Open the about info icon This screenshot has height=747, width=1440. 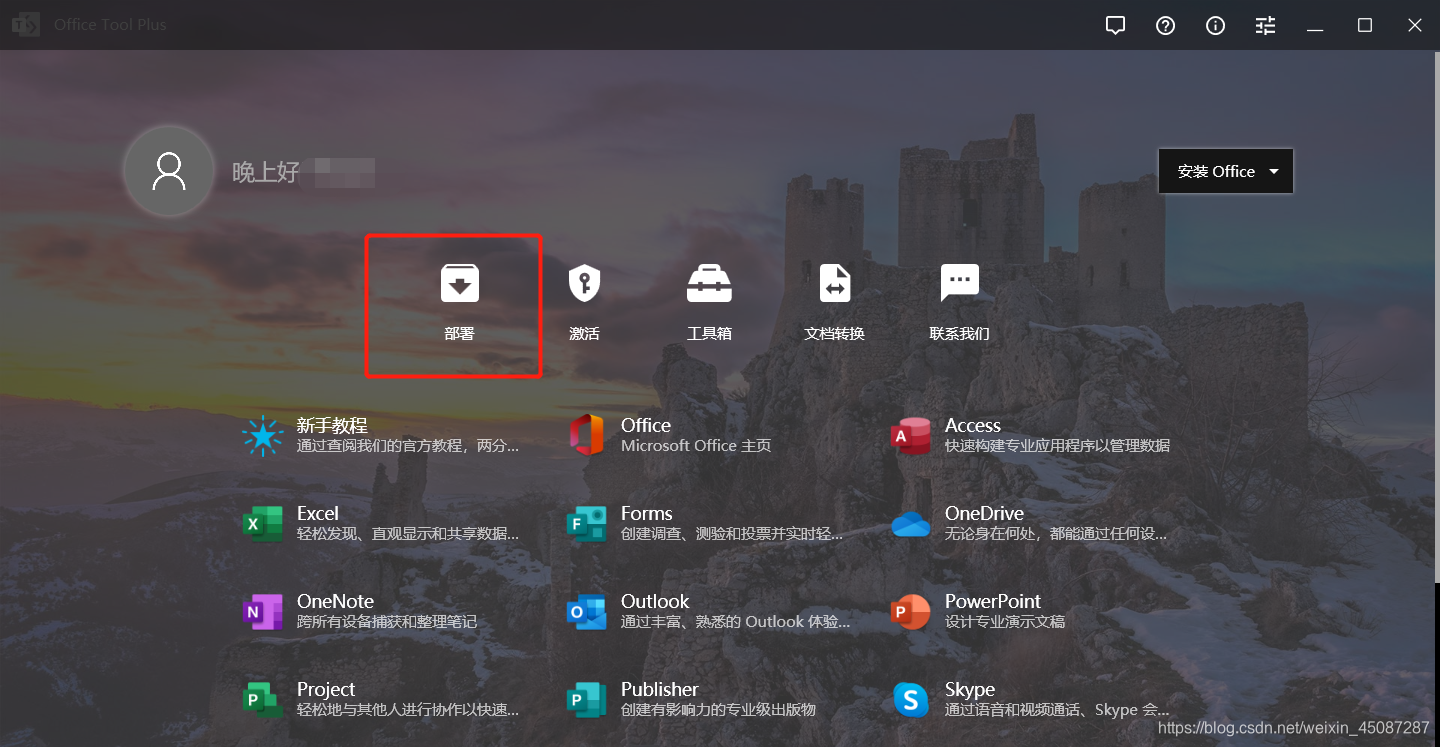click(x=1215, y=26)
